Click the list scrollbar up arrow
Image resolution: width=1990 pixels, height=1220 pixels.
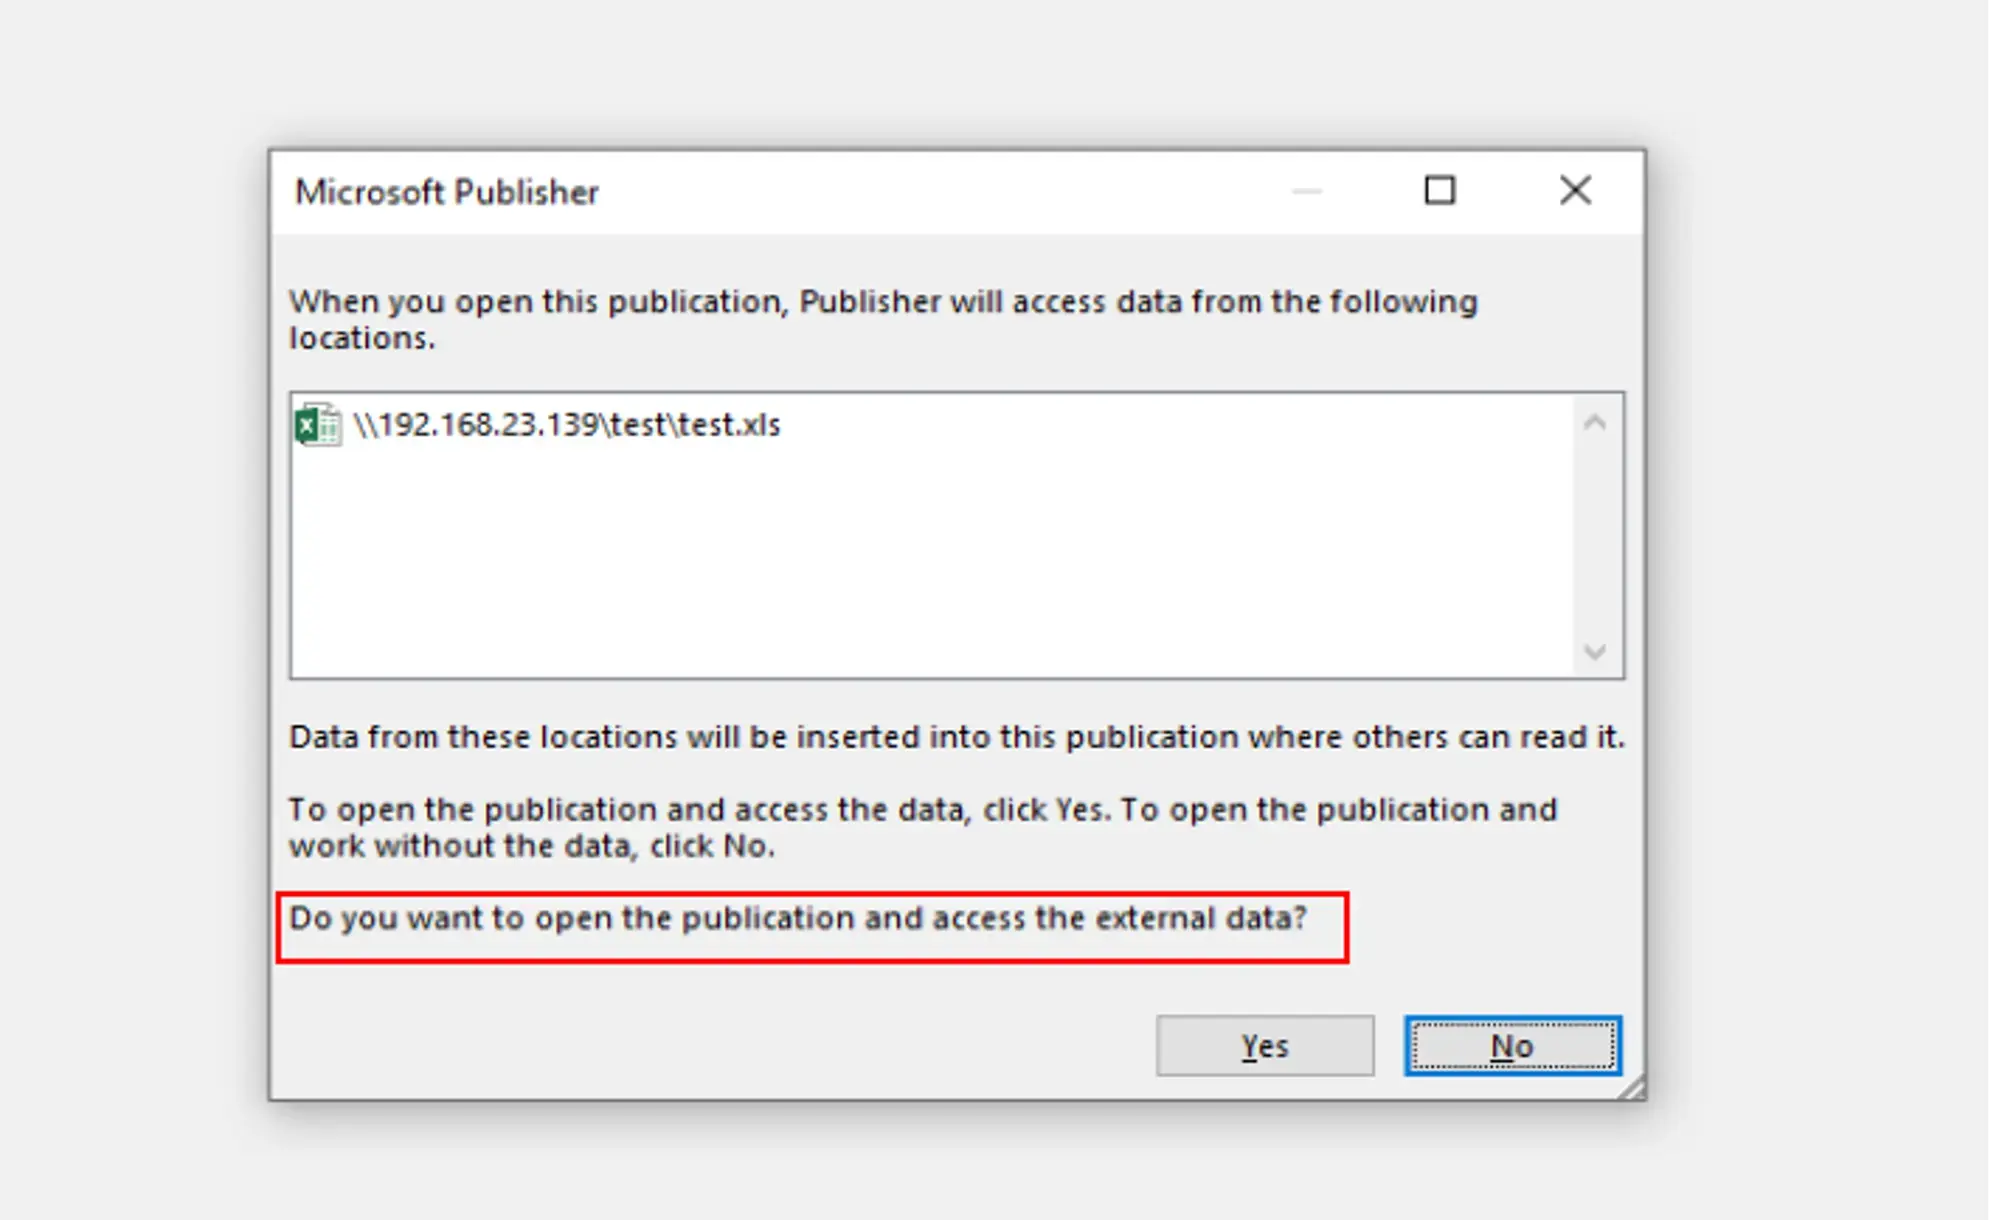click(x=1595, y=423)
